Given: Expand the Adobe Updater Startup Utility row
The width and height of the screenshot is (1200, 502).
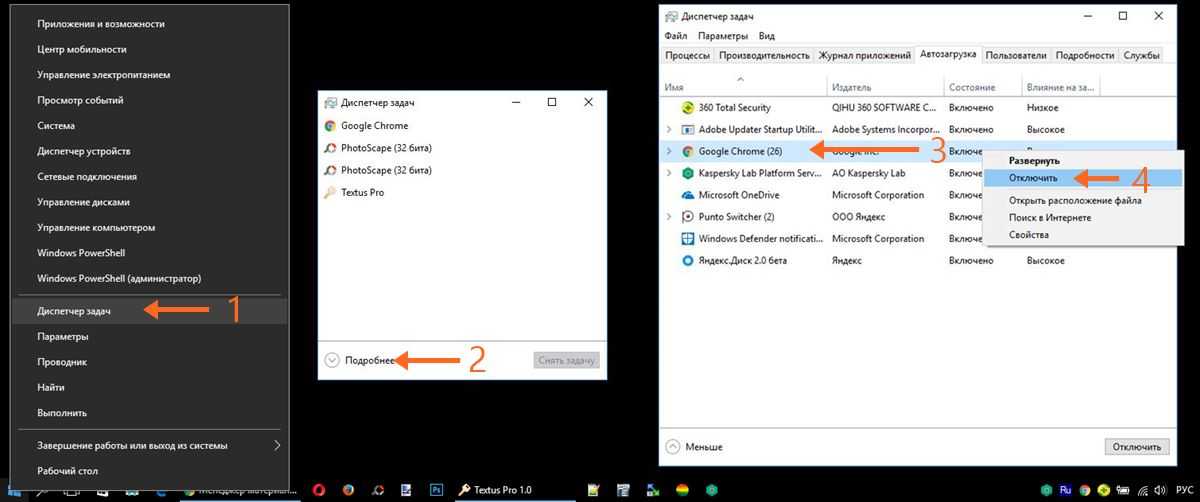Looking at the screenshot, I should [668, 130].
